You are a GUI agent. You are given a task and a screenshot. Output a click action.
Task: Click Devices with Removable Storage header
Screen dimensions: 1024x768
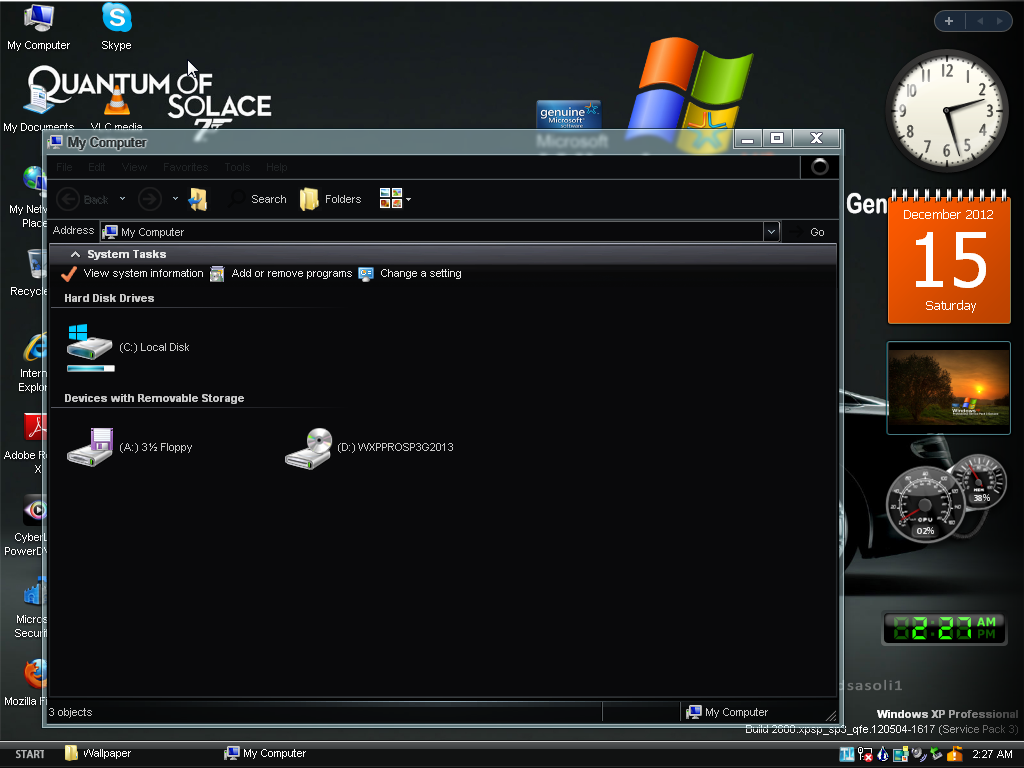154,398
